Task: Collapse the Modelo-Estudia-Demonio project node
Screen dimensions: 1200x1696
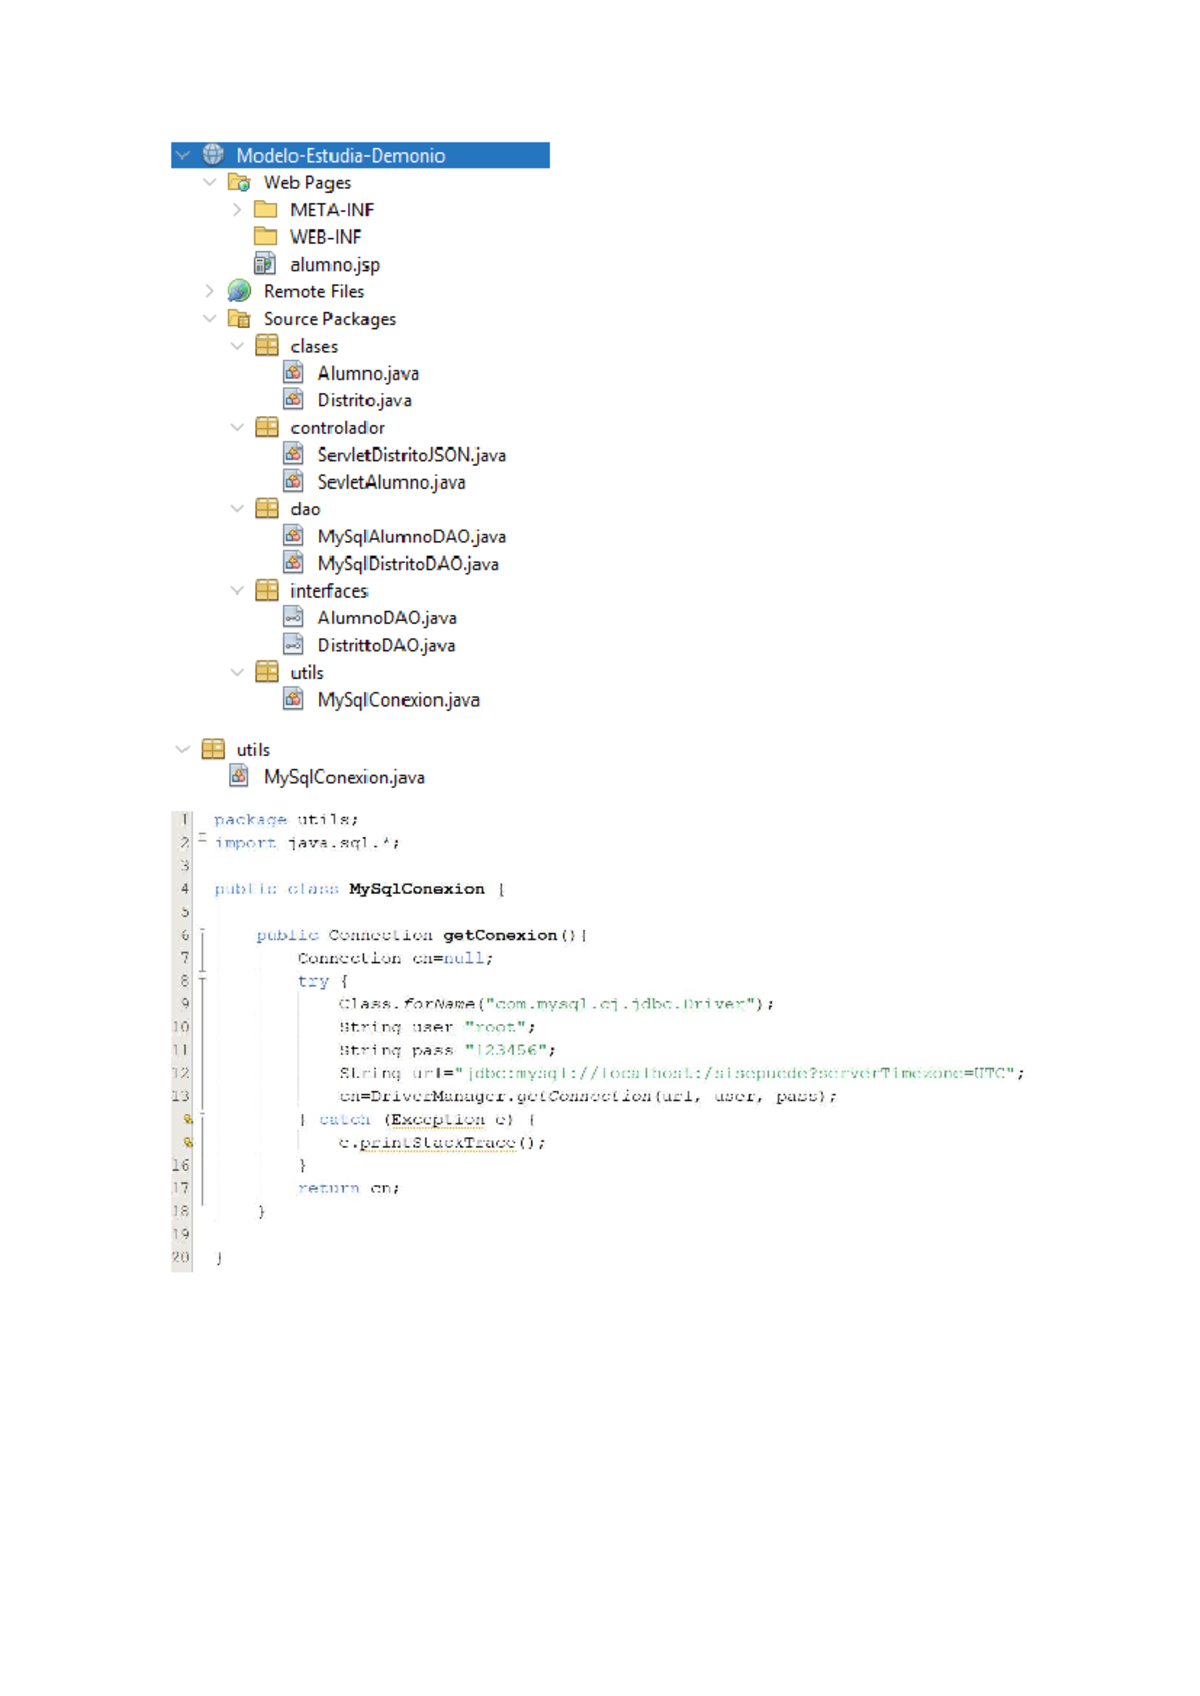Action: click(x=183, y=155)
